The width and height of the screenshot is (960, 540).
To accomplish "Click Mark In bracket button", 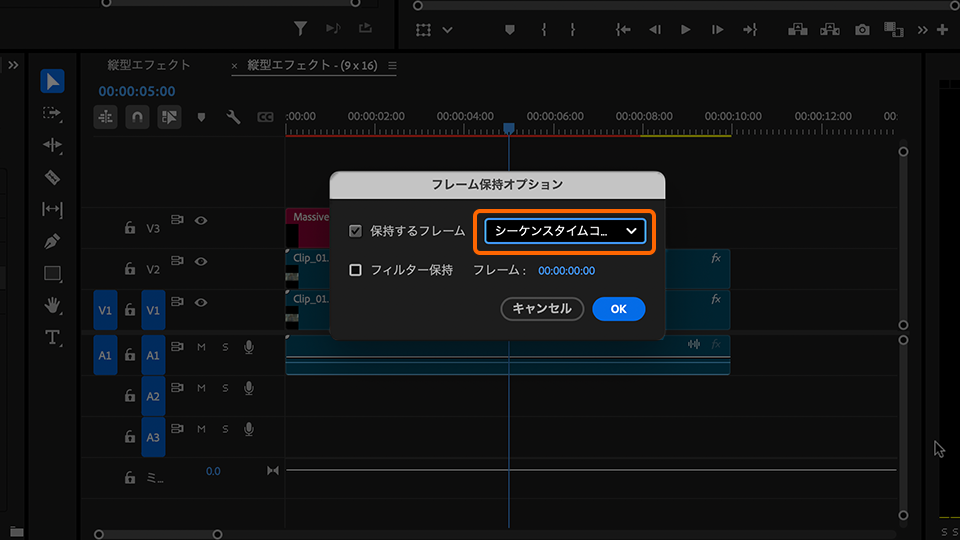I will pos(544,29).
